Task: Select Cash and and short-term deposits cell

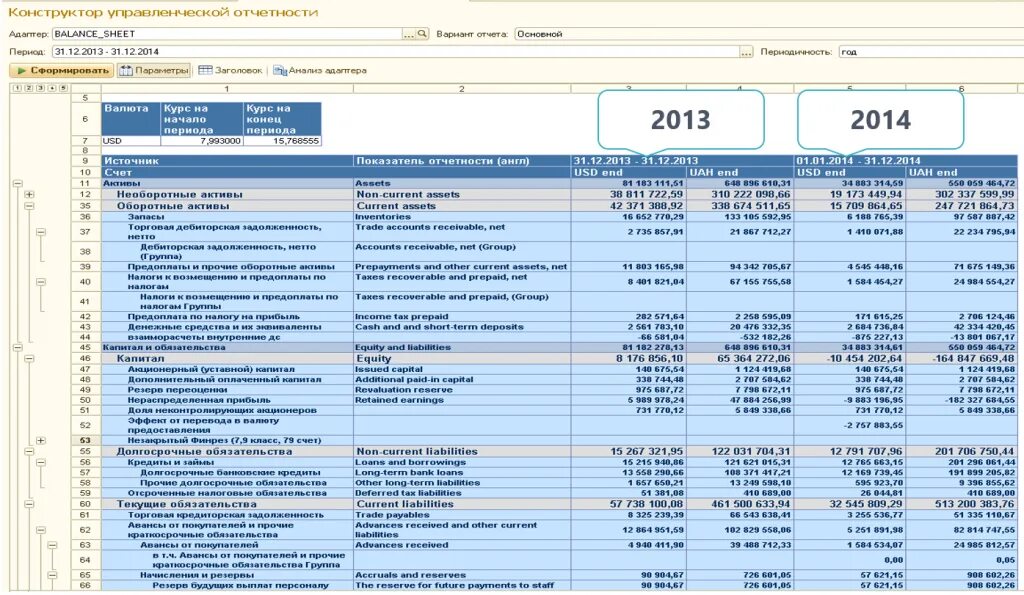Action: click(x=462, y=327)
